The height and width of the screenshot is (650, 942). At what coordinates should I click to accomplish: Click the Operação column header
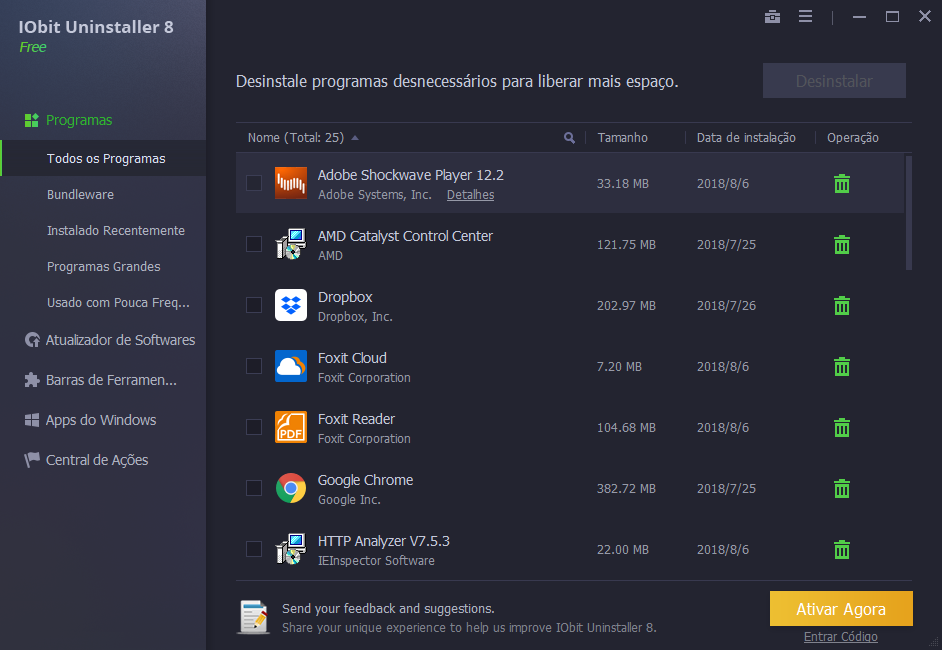pyautogui.click(x=852, y=138)
